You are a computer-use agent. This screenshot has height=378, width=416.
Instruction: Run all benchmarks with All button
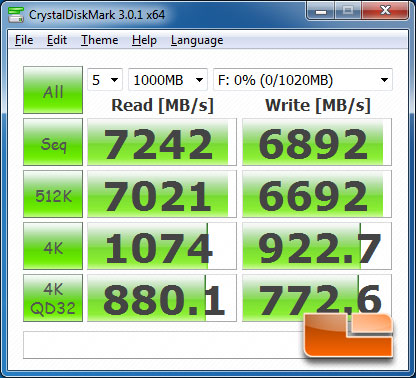tap(53, 90)
